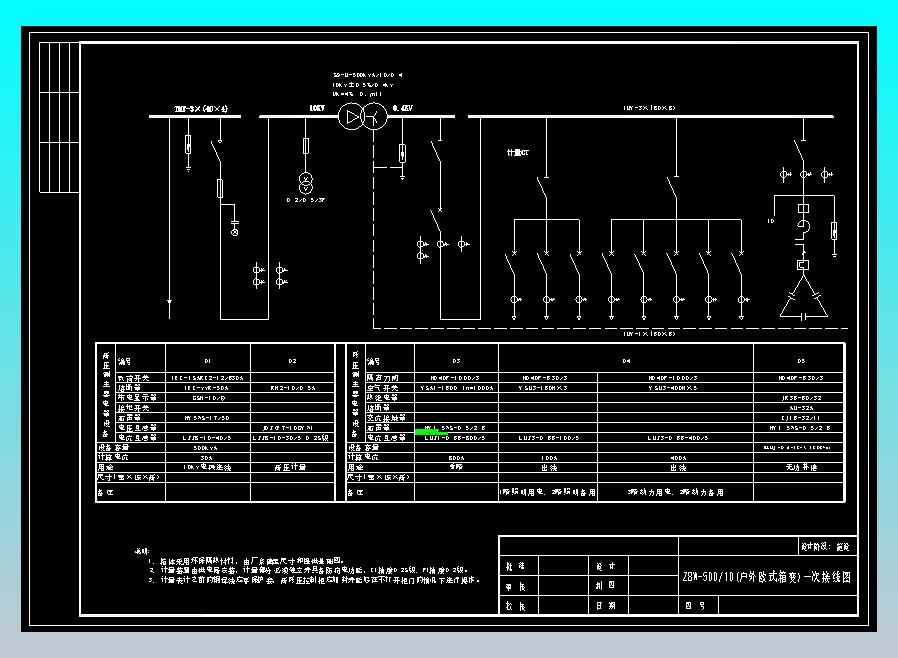Select the HD40F-1000/3 cell in column D3
The image size is (898, 658).
click(456, 378)
